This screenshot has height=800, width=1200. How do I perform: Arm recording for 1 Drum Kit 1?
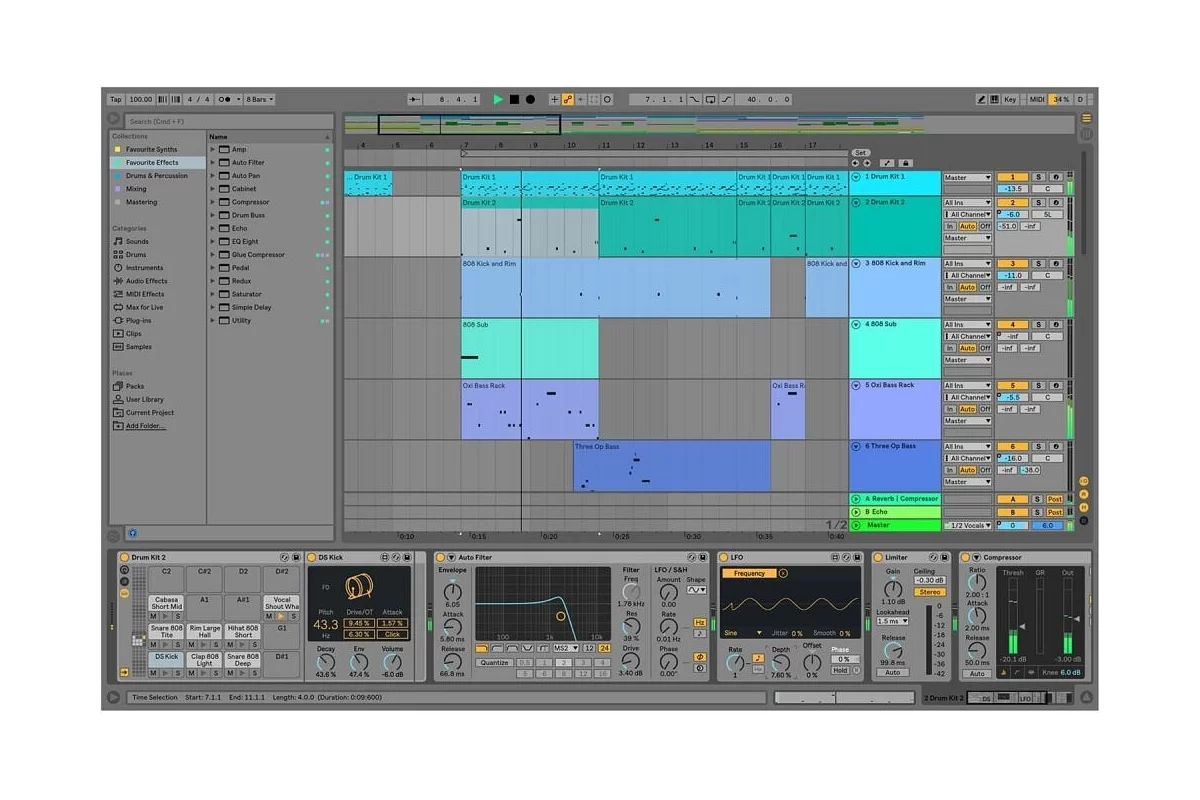1056,177
